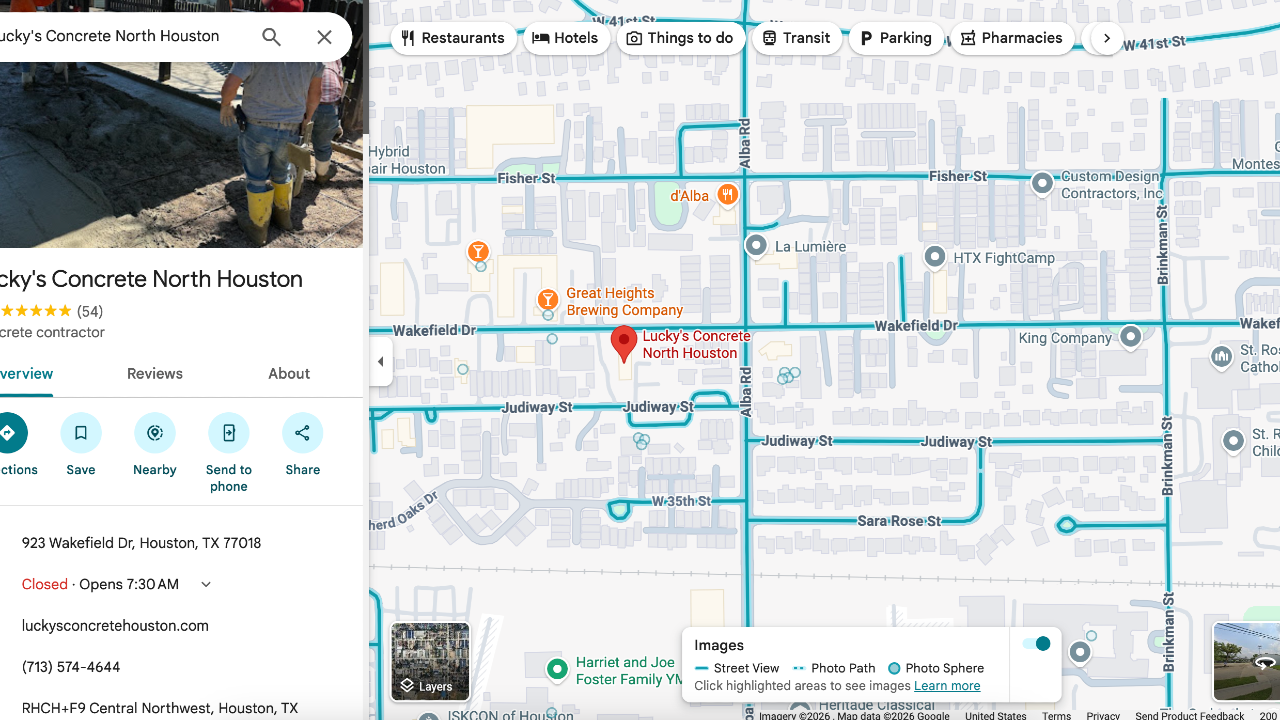
Task: Click the red Lucky's Concrete location pin
Action: click(x=624, y=344)
